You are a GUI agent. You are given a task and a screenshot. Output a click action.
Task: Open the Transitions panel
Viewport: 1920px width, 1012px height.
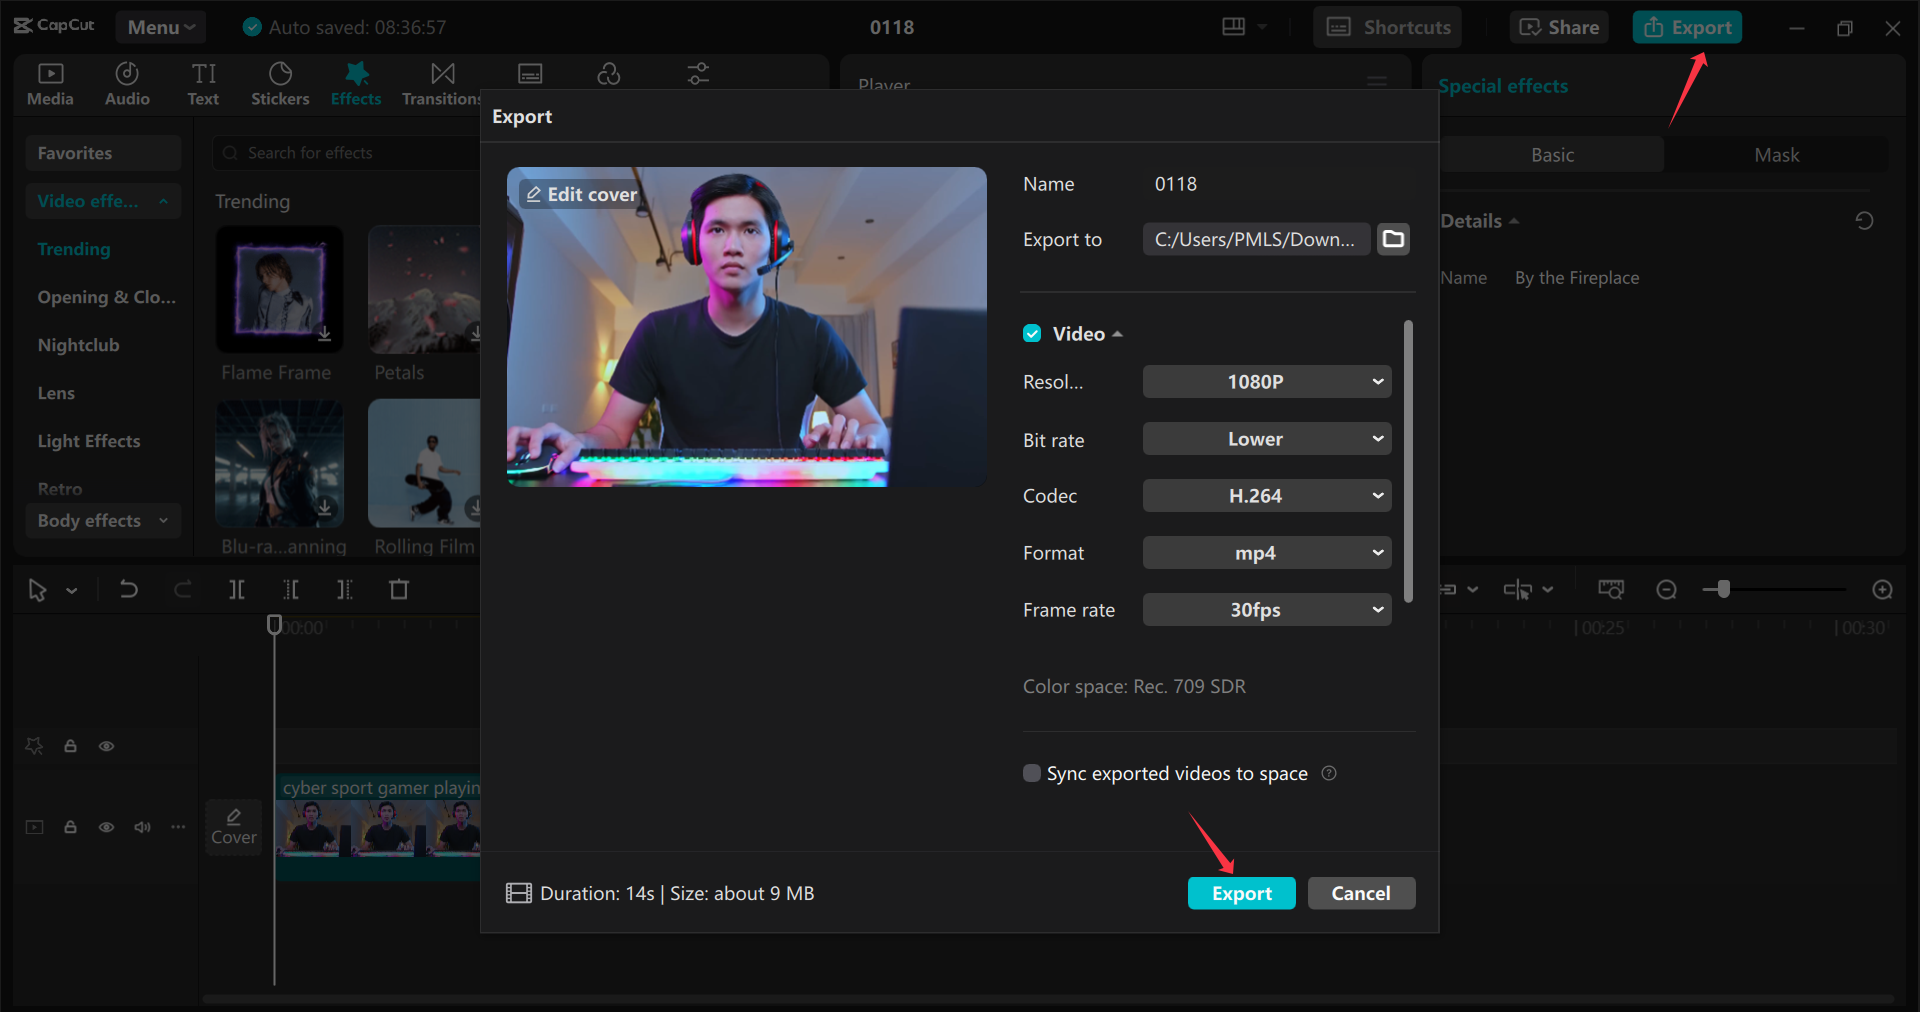[441, 83]
